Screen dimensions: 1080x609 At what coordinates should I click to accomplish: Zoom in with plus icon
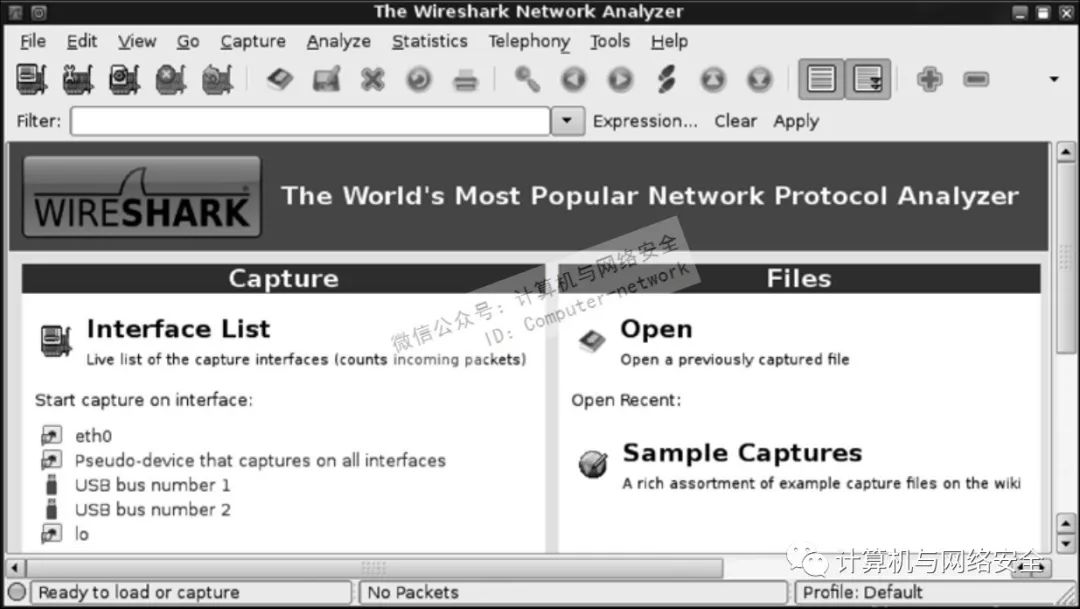click(929, 79)
